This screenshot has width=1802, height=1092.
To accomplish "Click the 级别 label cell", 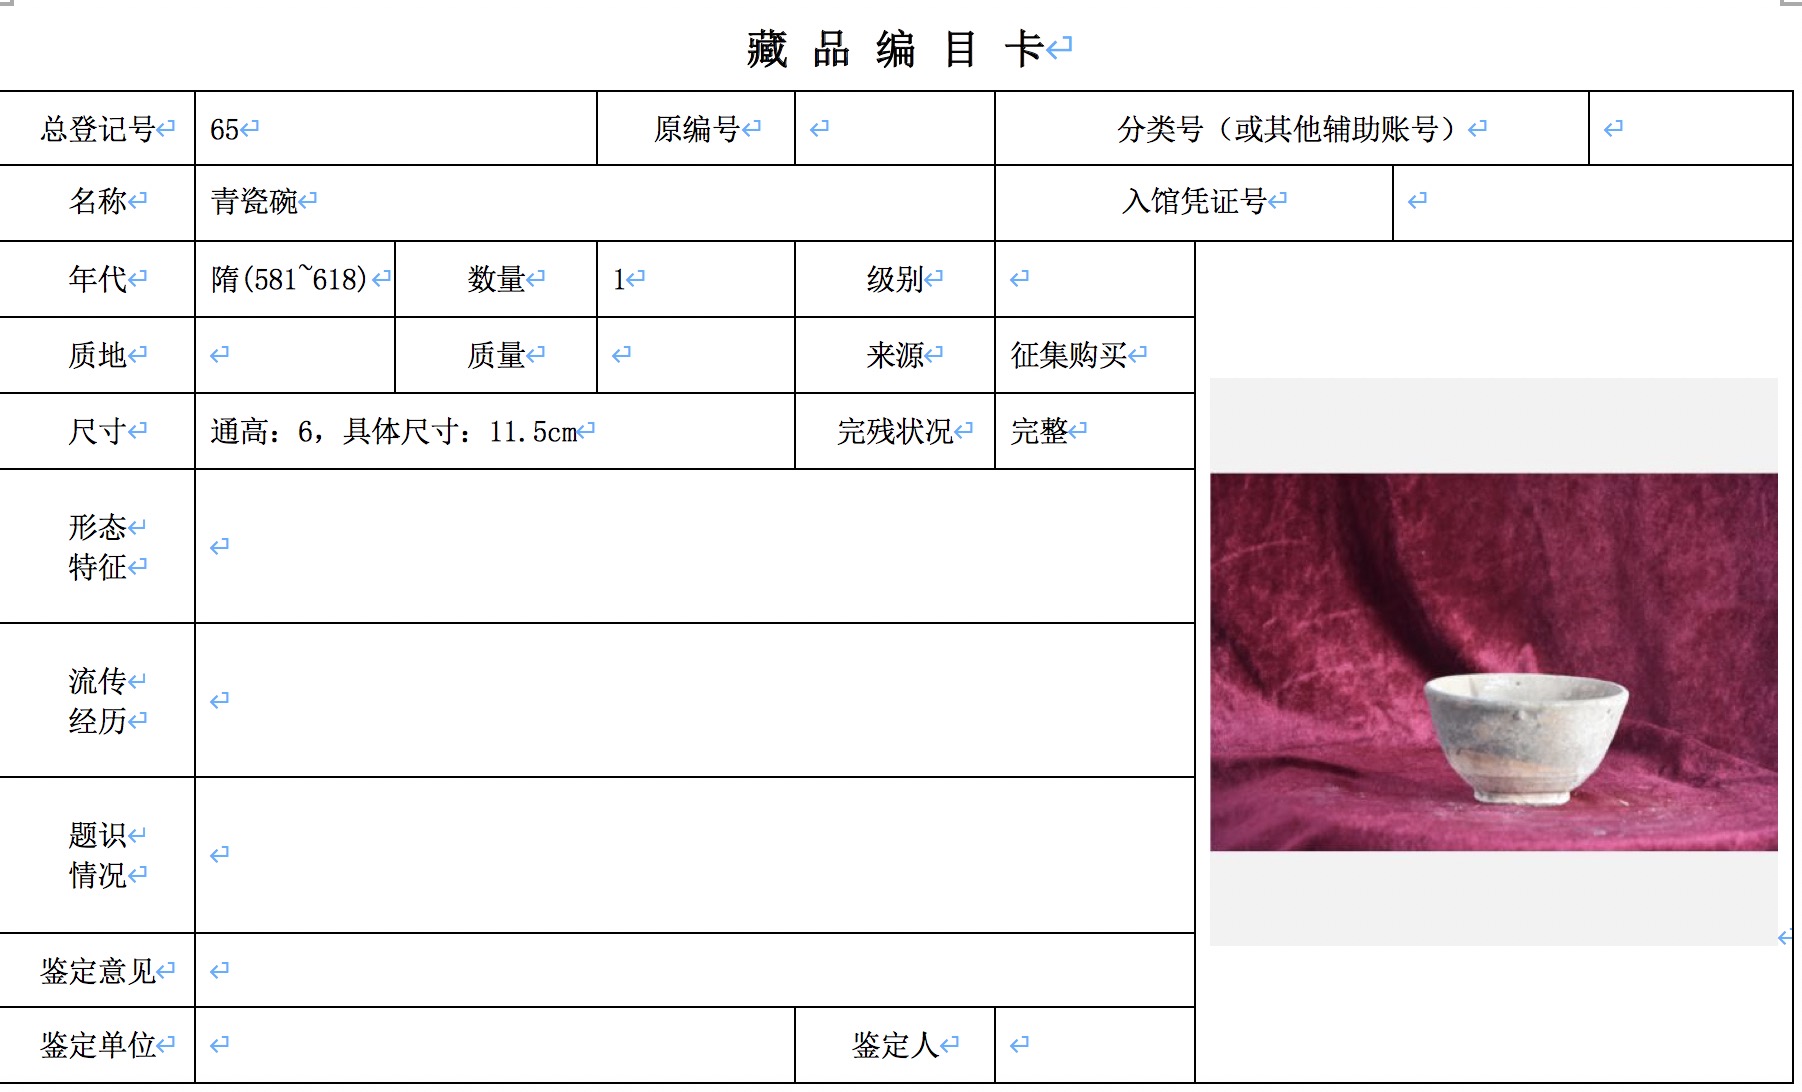I will point(895,279).
